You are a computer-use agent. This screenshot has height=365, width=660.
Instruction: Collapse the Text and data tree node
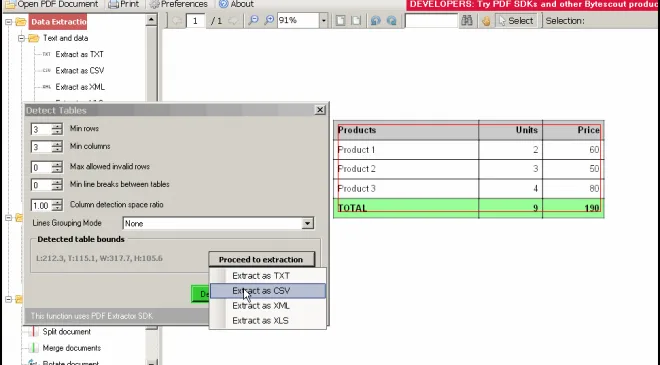[21, 38]
